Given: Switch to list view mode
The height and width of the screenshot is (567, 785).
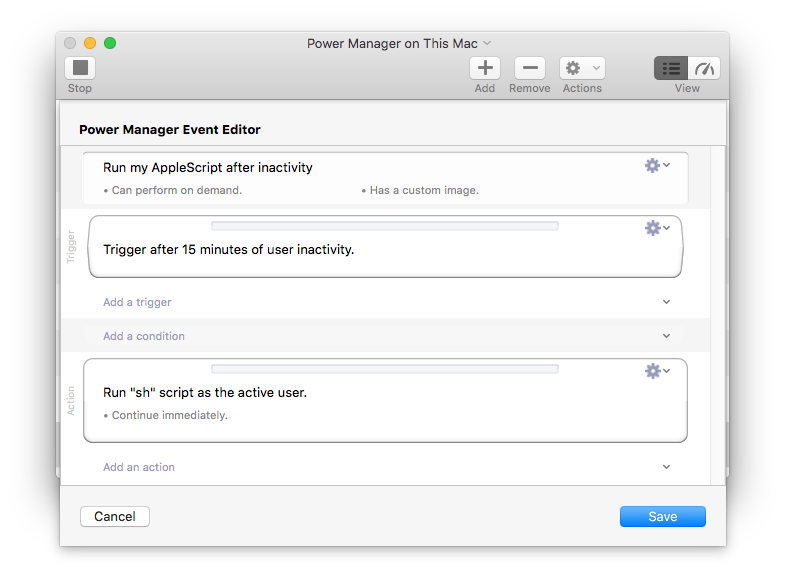Looking at the screenshot, I should click(x=671, y=68).
